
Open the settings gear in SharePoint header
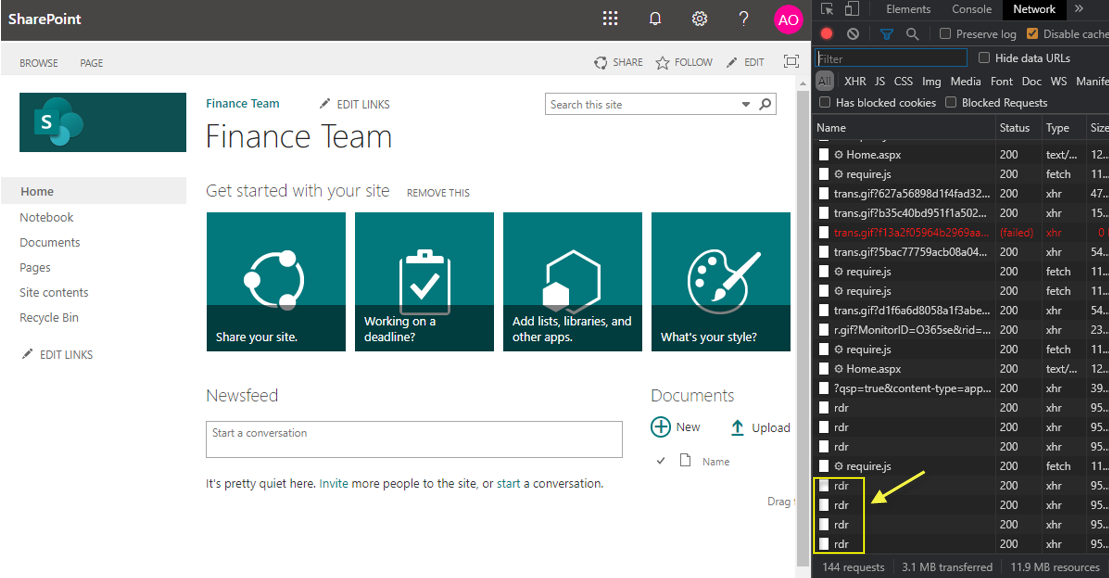pyautogui.click(x=699, y=18)
